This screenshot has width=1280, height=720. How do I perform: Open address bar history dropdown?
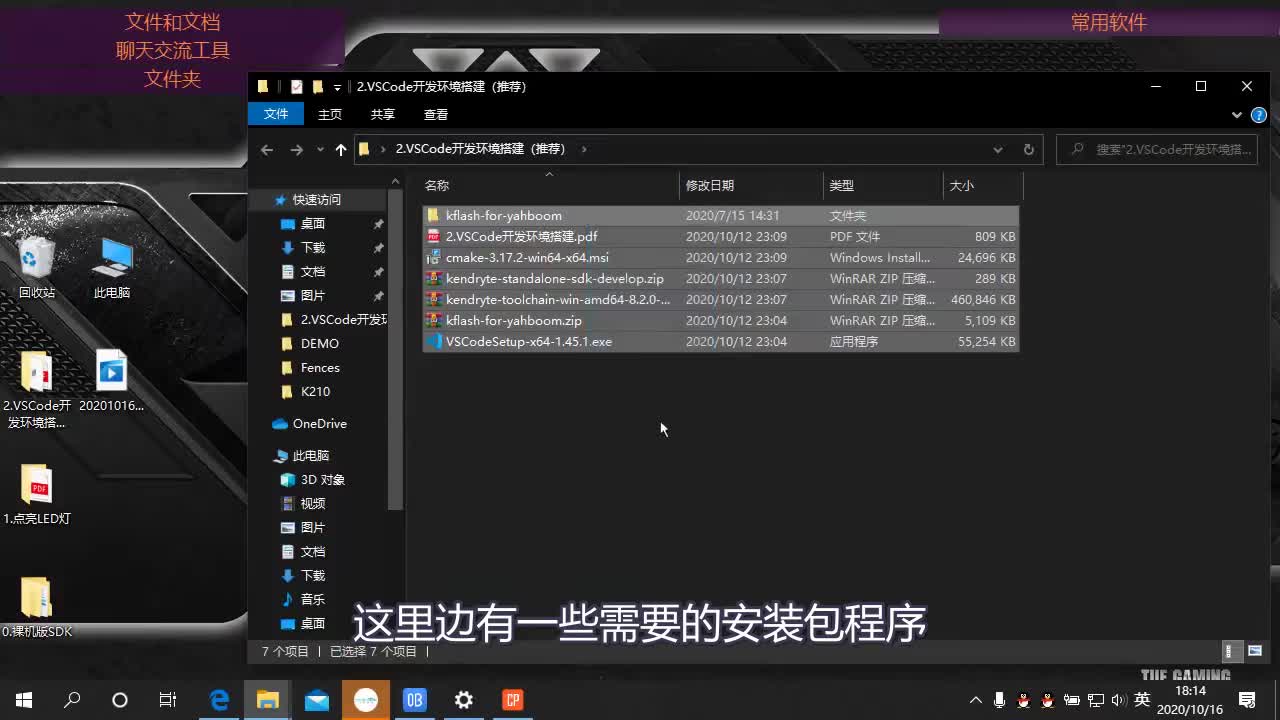click(x=997, y=150)
